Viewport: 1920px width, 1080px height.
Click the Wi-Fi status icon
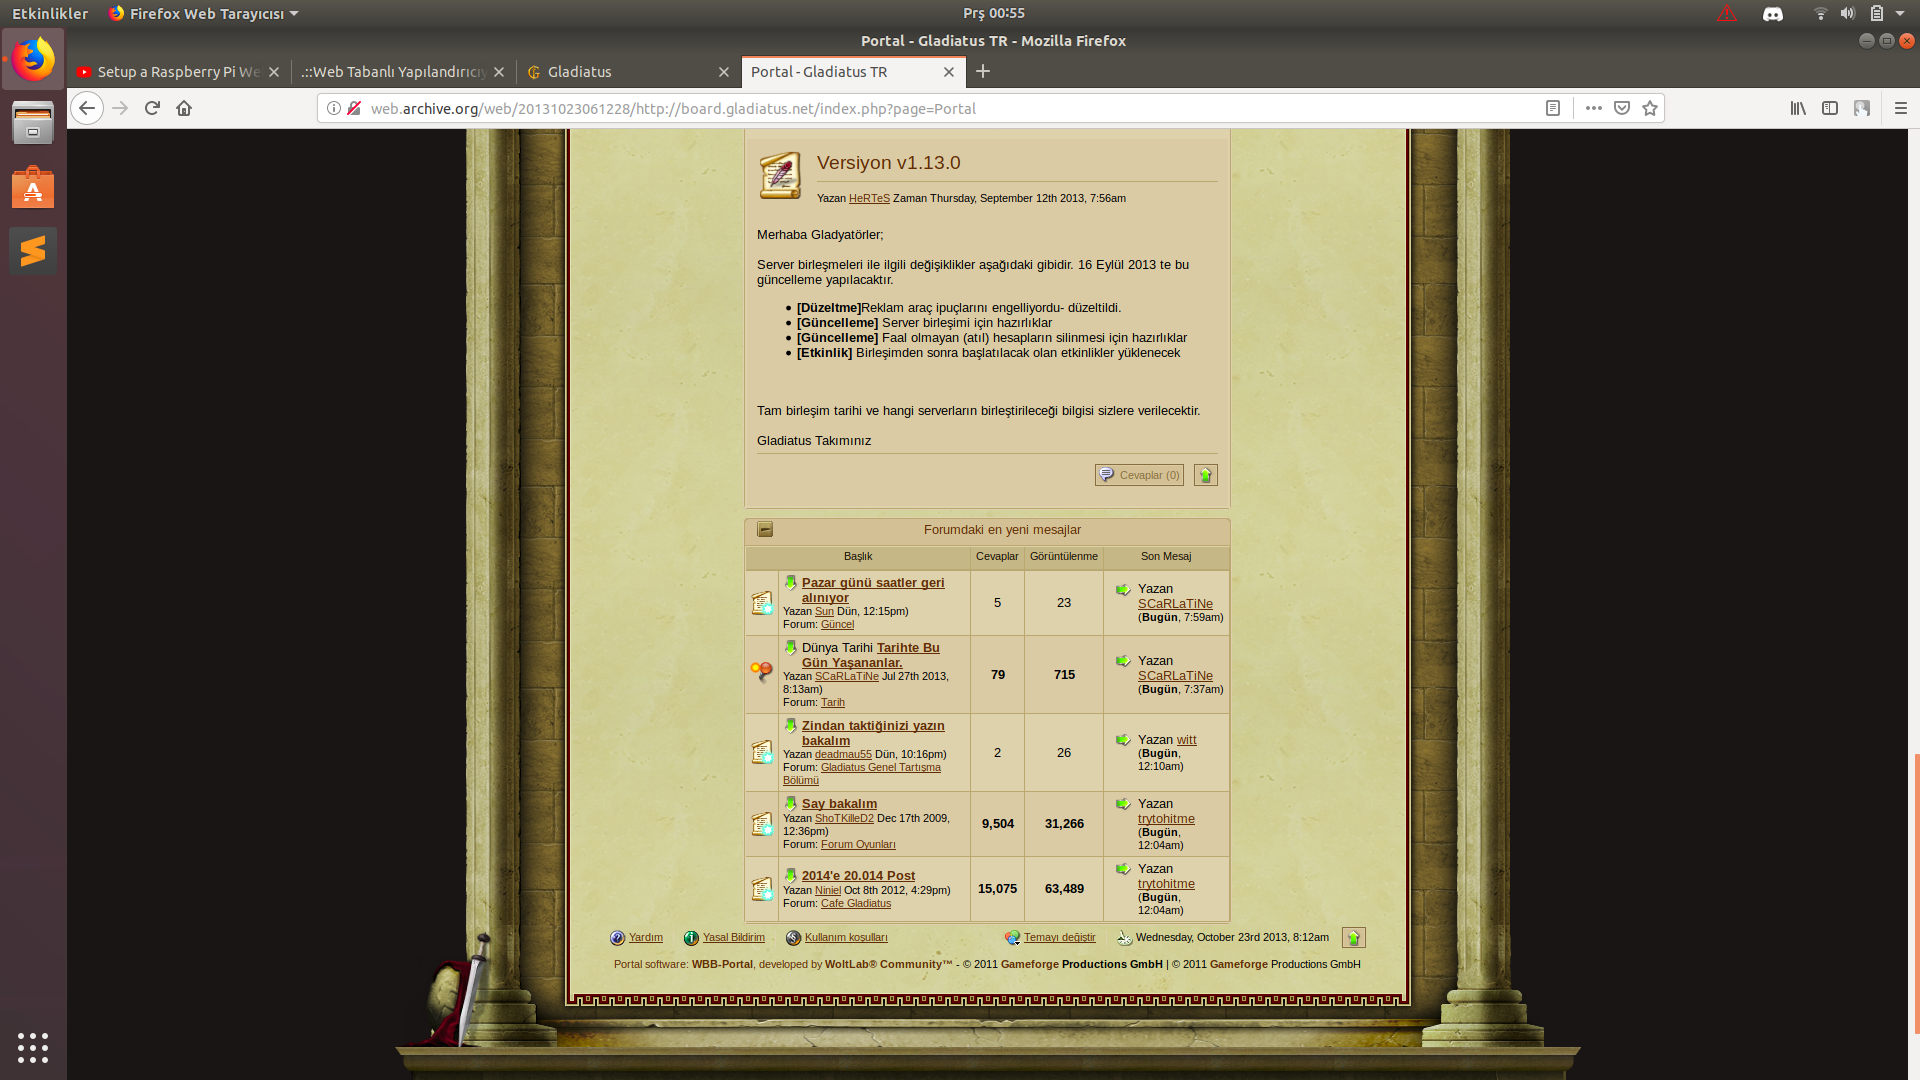(x=1820, y=13)
